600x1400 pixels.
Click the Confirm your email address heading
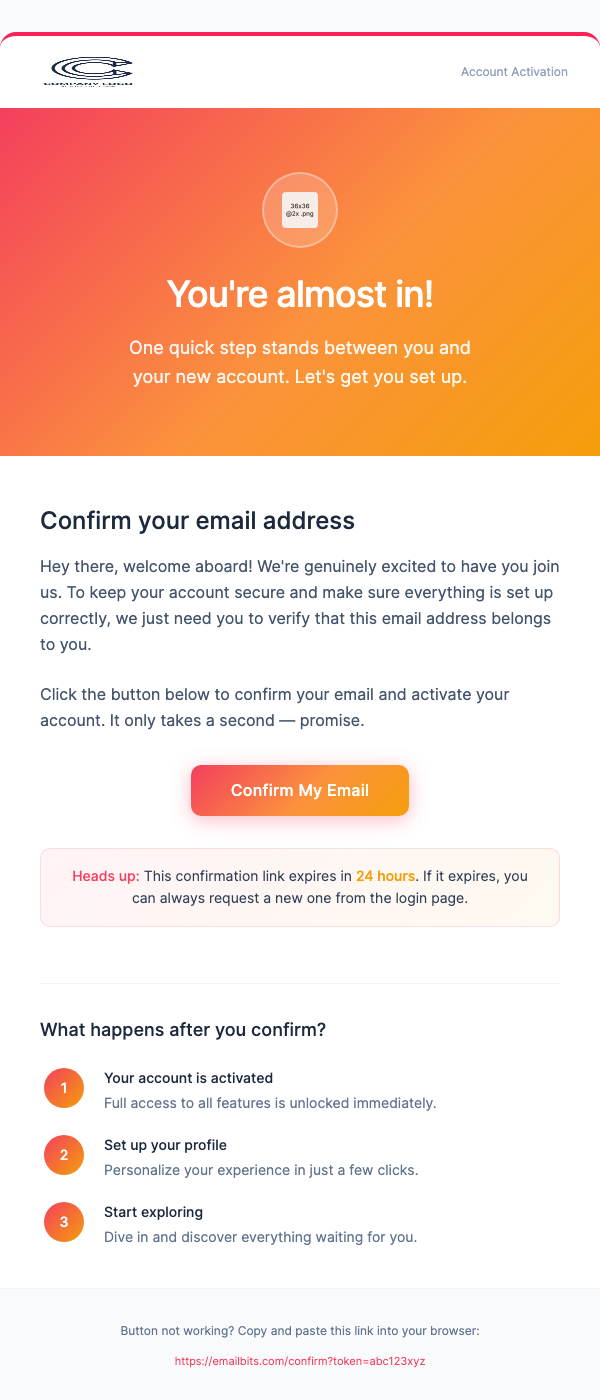(x=197, y=521)
